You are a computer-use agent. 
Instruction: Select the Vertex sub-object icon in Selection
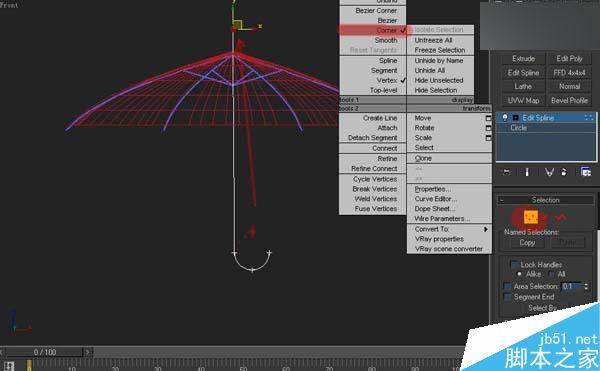pos(531,217)
